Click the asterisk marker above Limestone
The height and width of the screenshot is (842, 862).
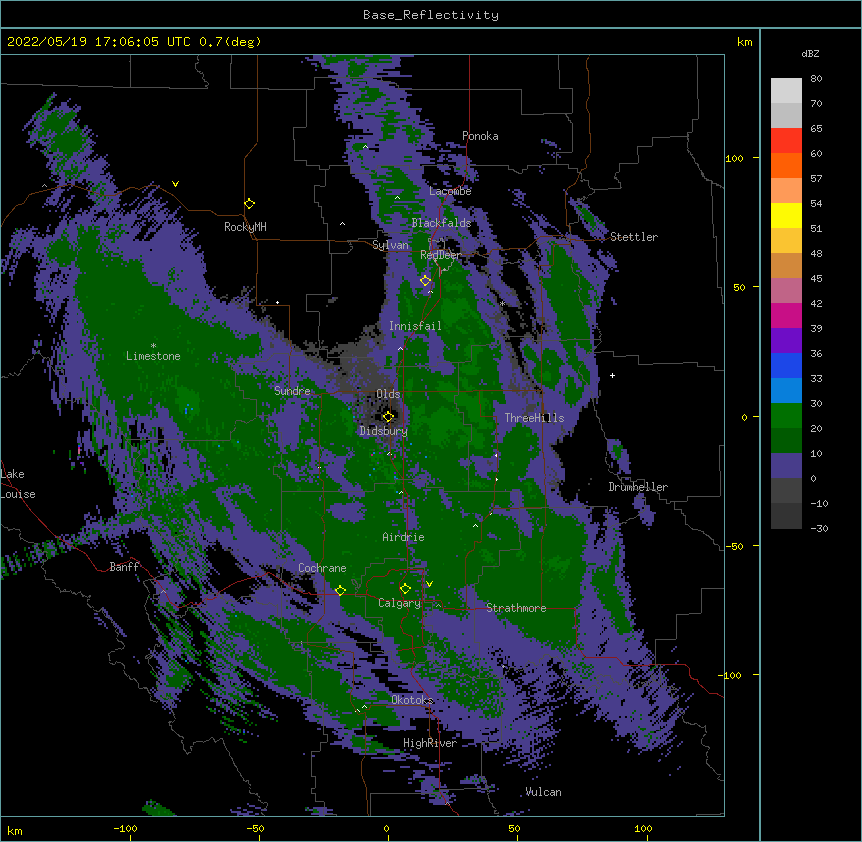(153, 346)
